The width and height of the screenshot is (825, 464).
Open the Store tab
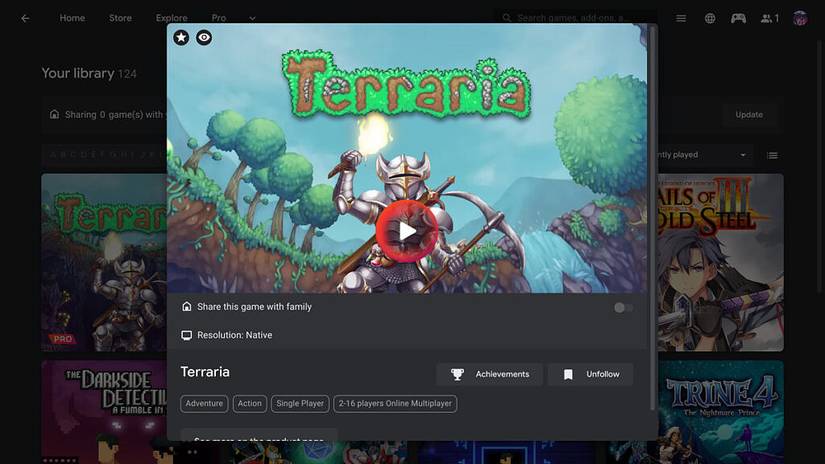pos(120,18)
